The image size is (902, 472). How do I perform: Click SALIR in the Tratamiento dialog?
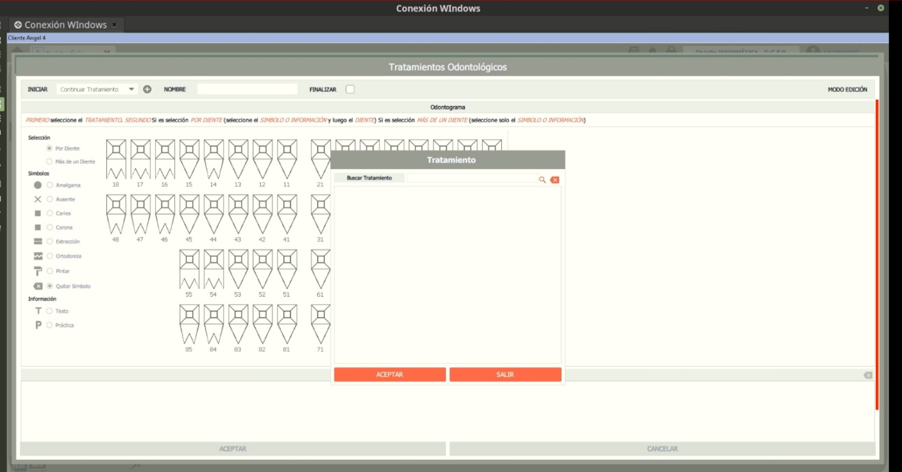(505, 374)
